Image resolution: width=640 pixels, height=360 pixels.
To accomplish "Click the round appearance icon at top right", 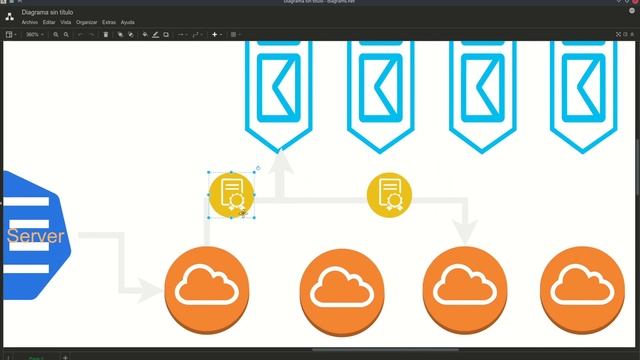I will (x=632, y=11).
